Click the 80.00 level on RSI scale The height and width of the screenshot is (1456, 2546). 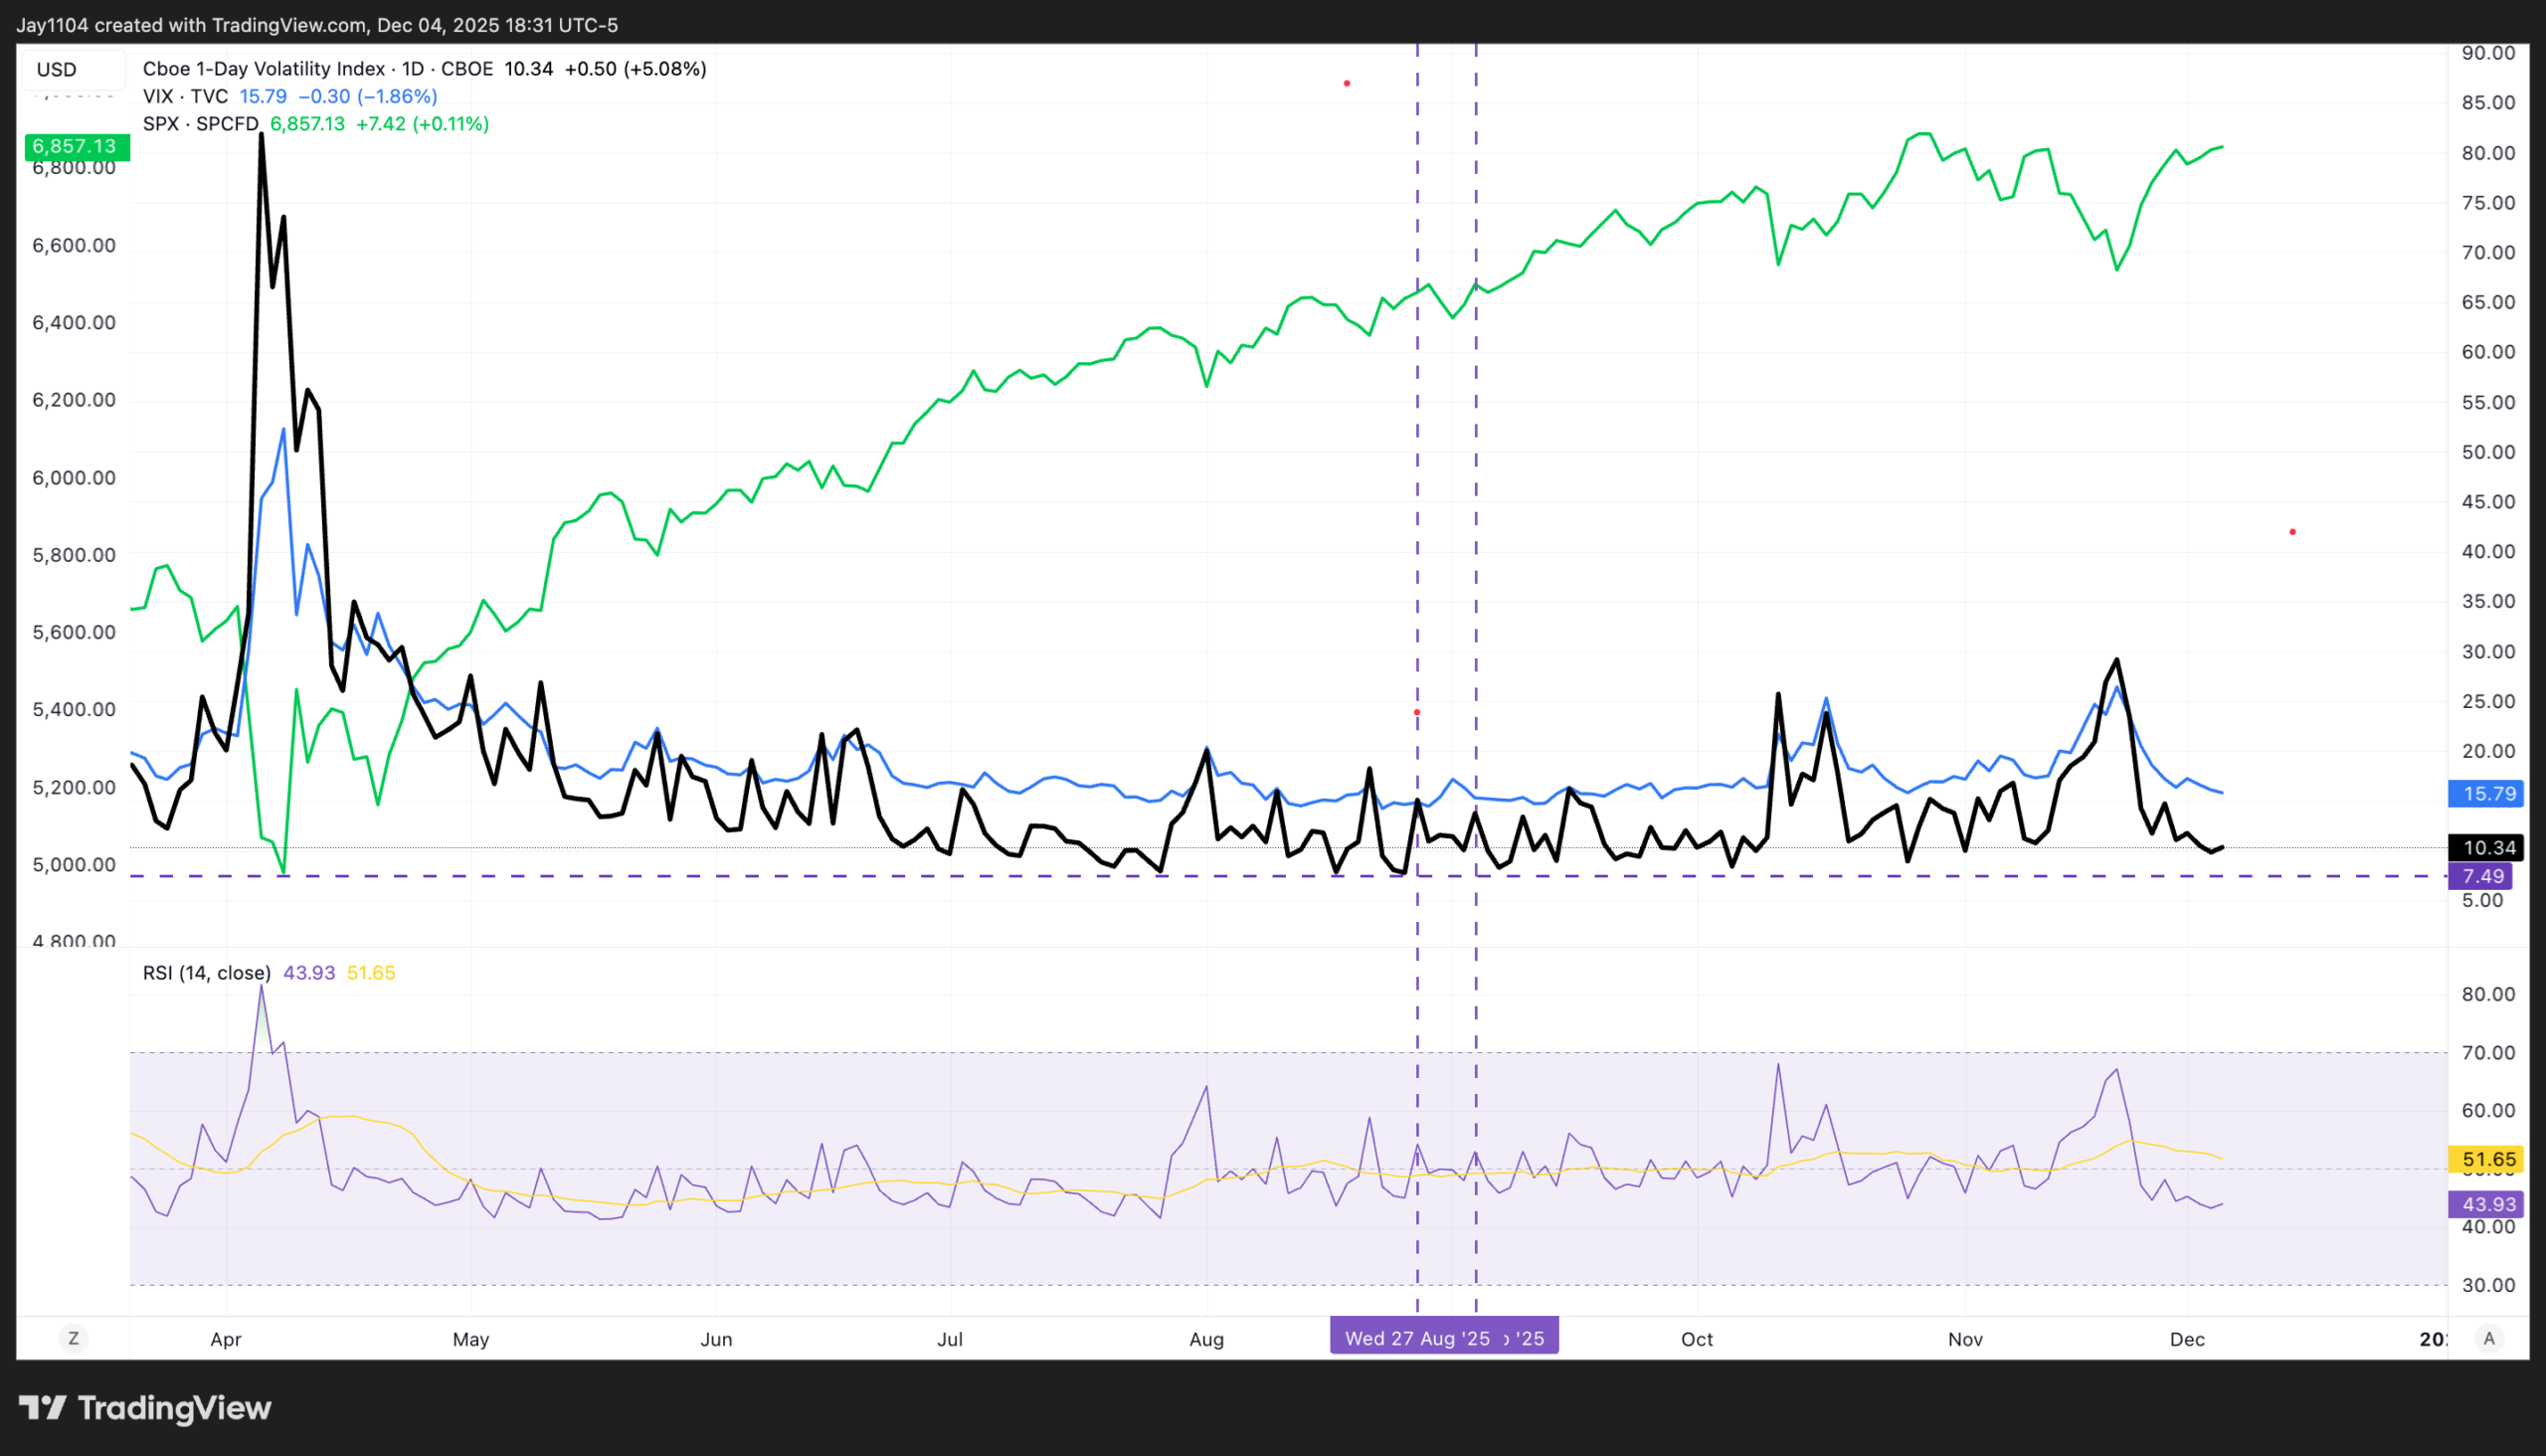point(2487,994)
